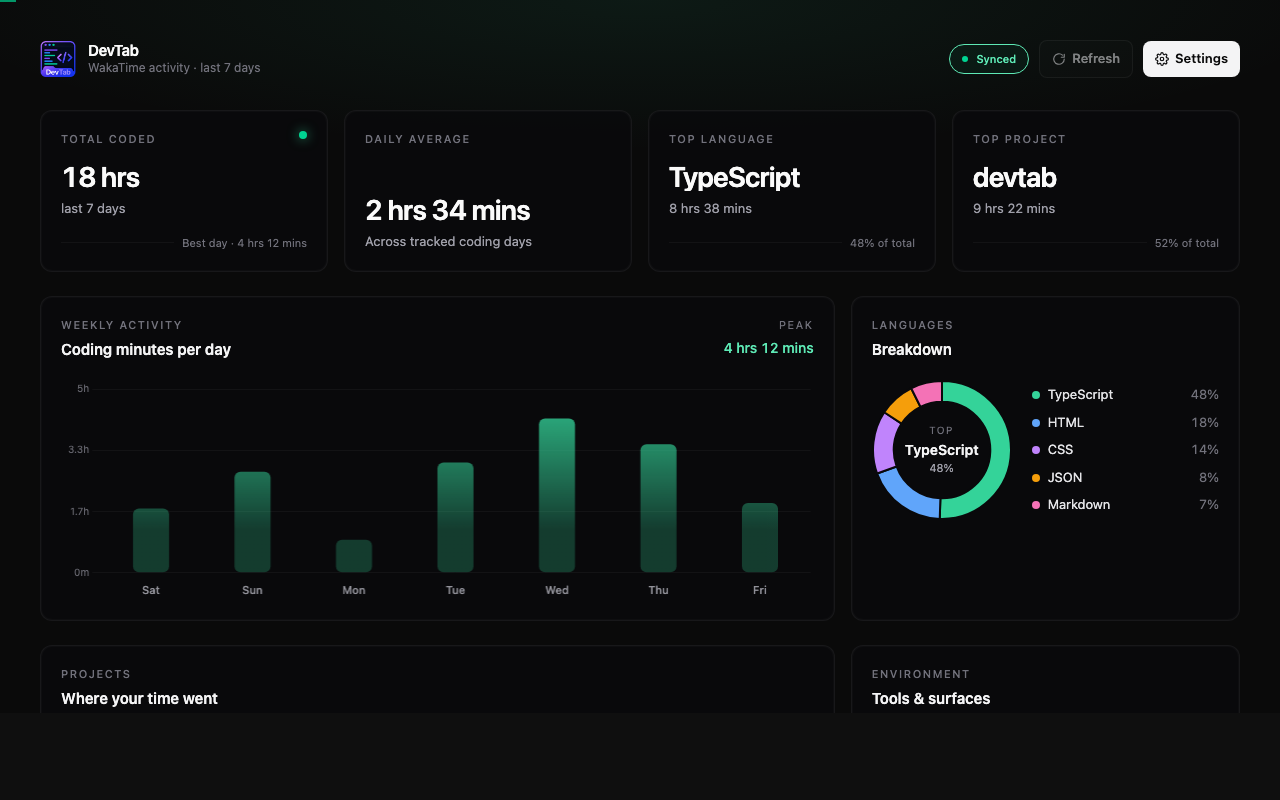The width and height of the screenshot is (1280, 800).
Task: Click the "WEEKLY ACTIVITY" section label
Action: point(122,325)
